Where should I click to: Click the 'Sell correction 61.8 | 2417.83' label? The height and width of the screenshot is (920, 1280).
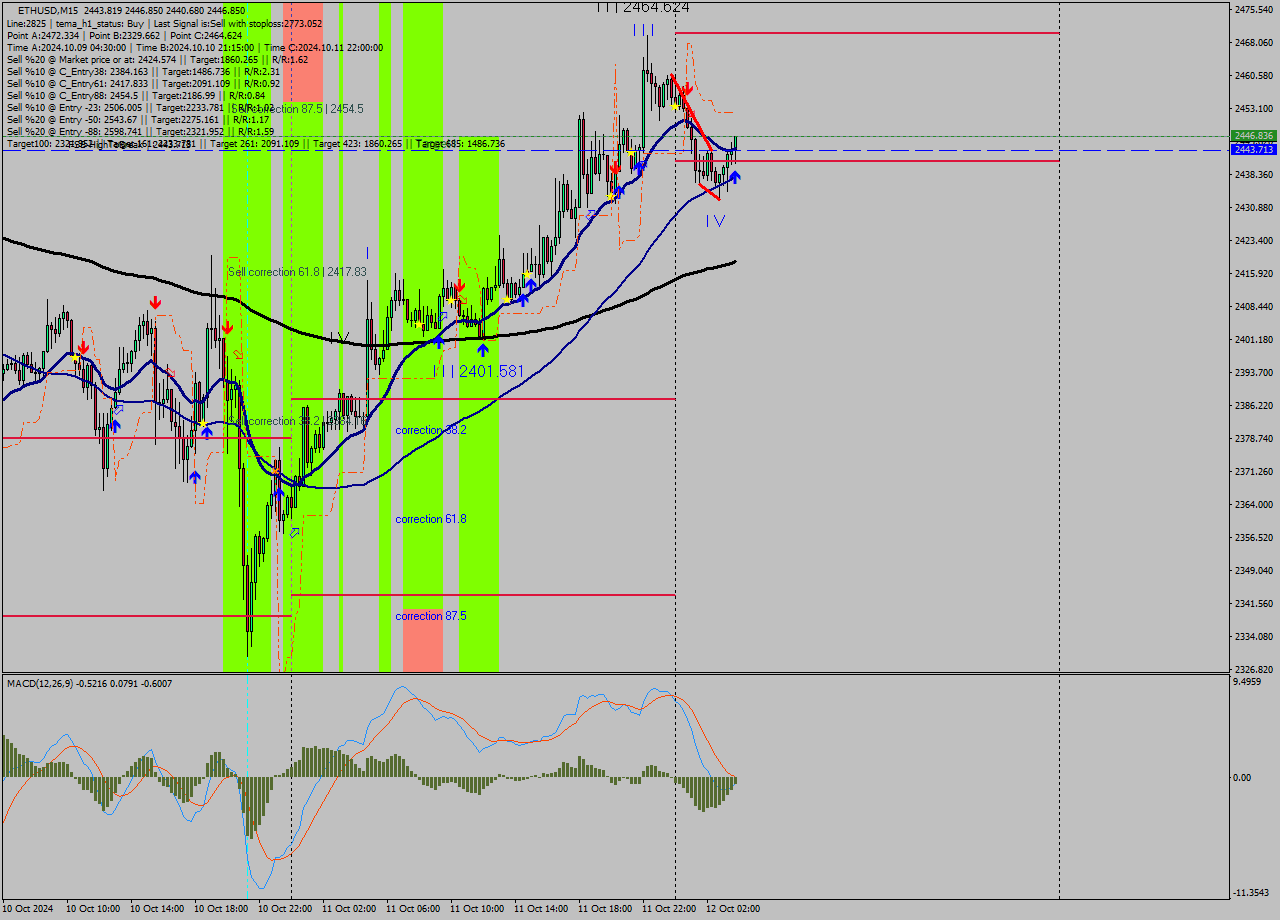click(x=297, y=272)
